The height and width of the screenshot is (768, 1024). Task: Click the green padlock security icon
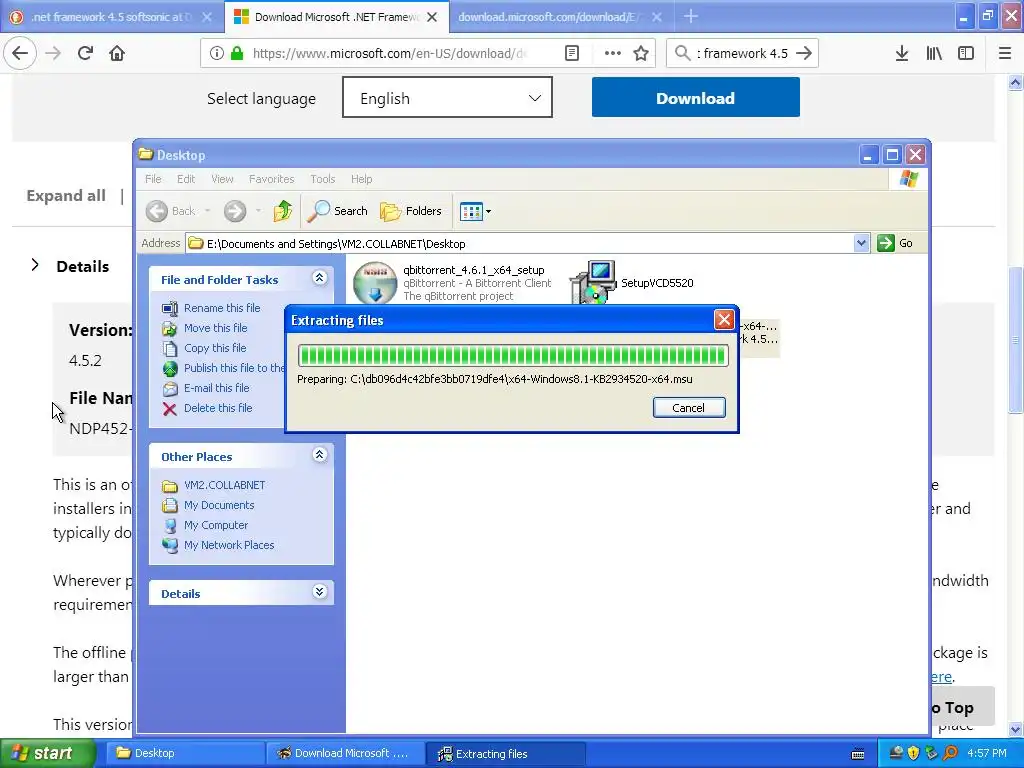pyautogui.click(x=237, y=53)
